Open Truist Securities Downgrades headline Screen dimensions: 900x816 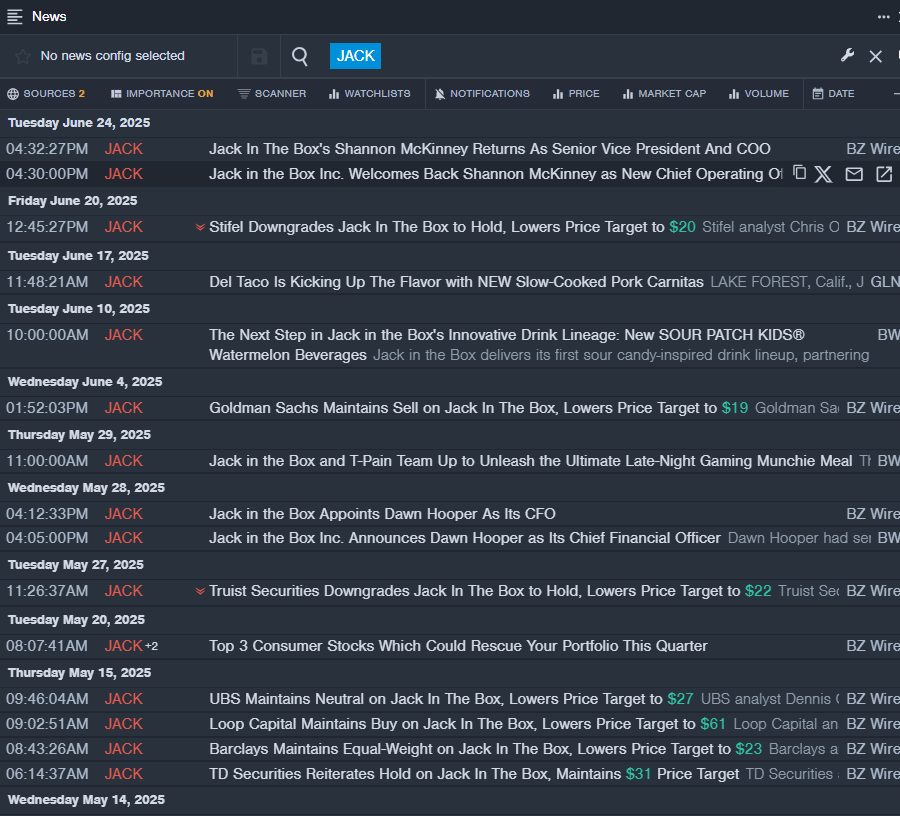(474, 591)
